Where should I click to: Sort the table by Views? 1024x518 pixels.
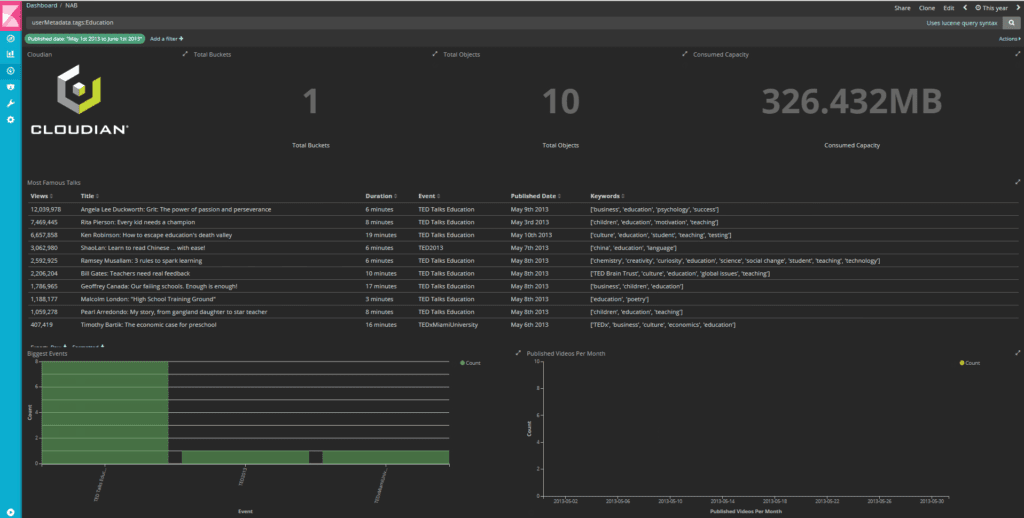[x=42, y=196]
